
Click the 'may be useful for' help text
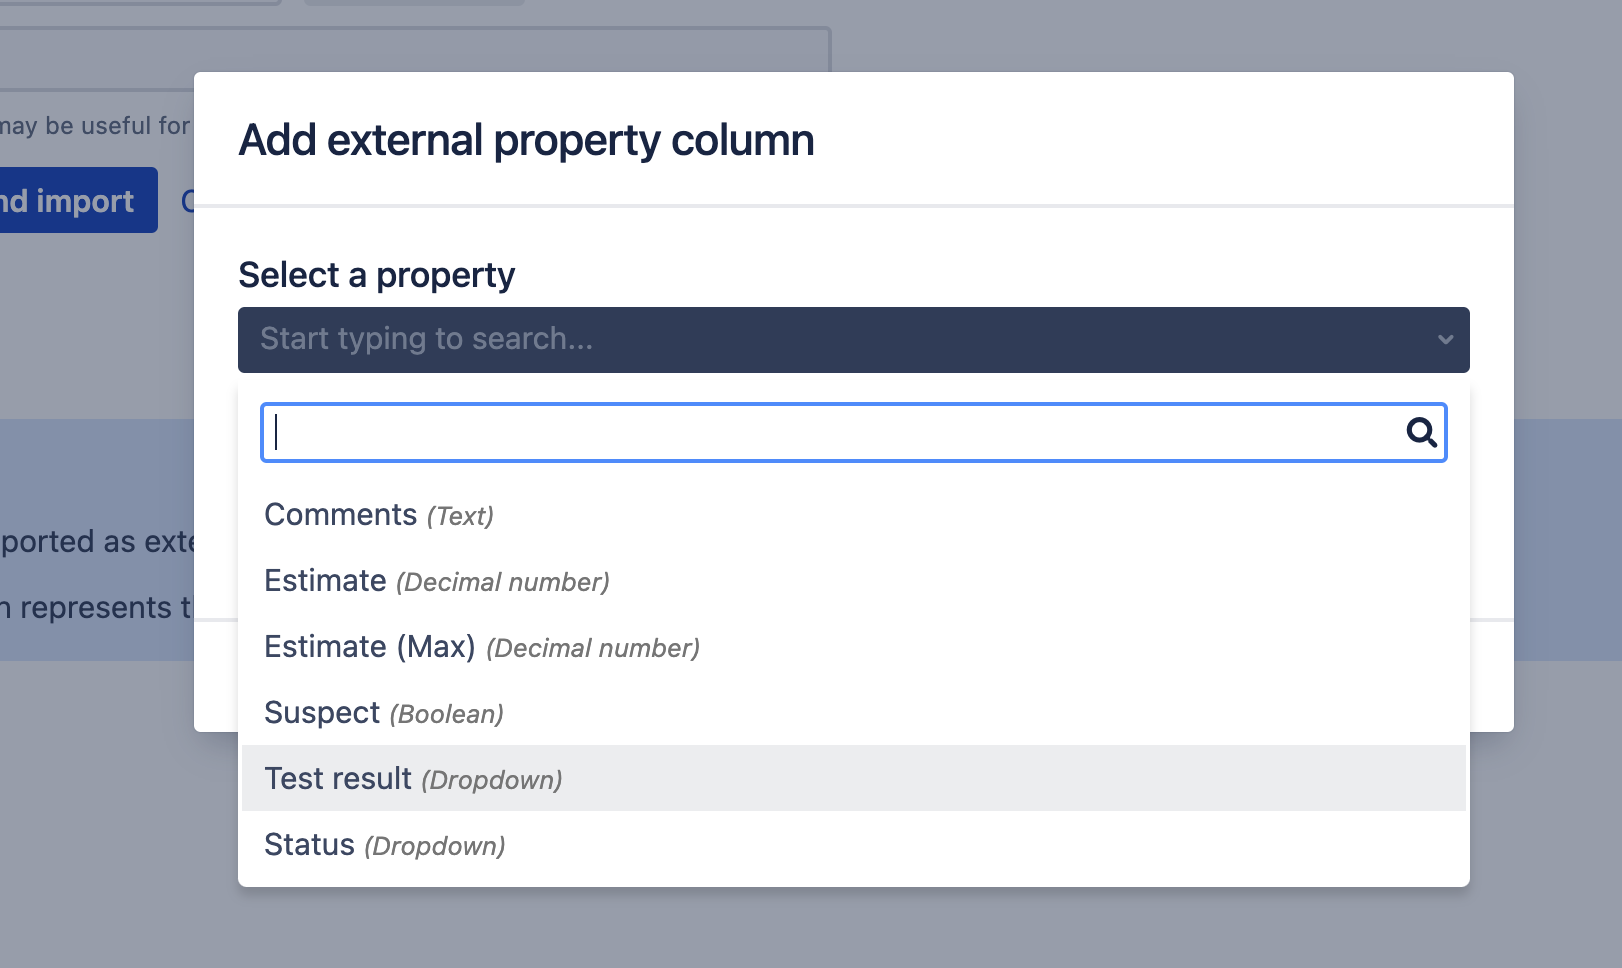click(x=95, y=126)
